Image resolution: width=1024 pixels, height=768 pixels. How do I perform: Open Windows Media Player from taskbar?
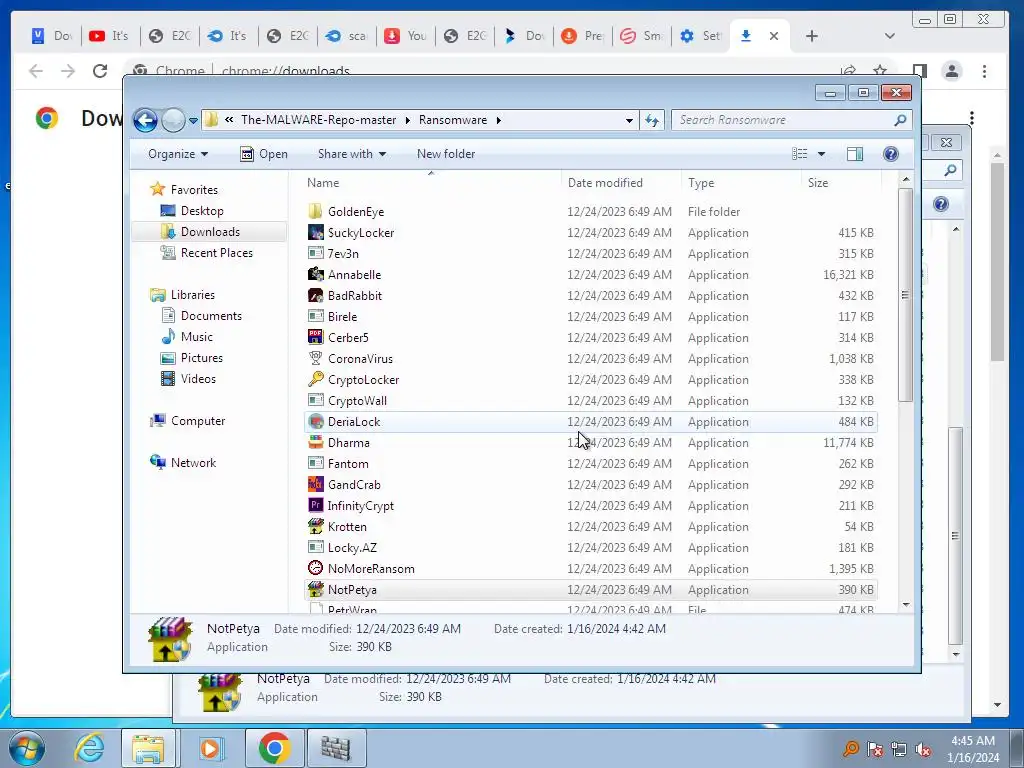click(x=210, y=748)
